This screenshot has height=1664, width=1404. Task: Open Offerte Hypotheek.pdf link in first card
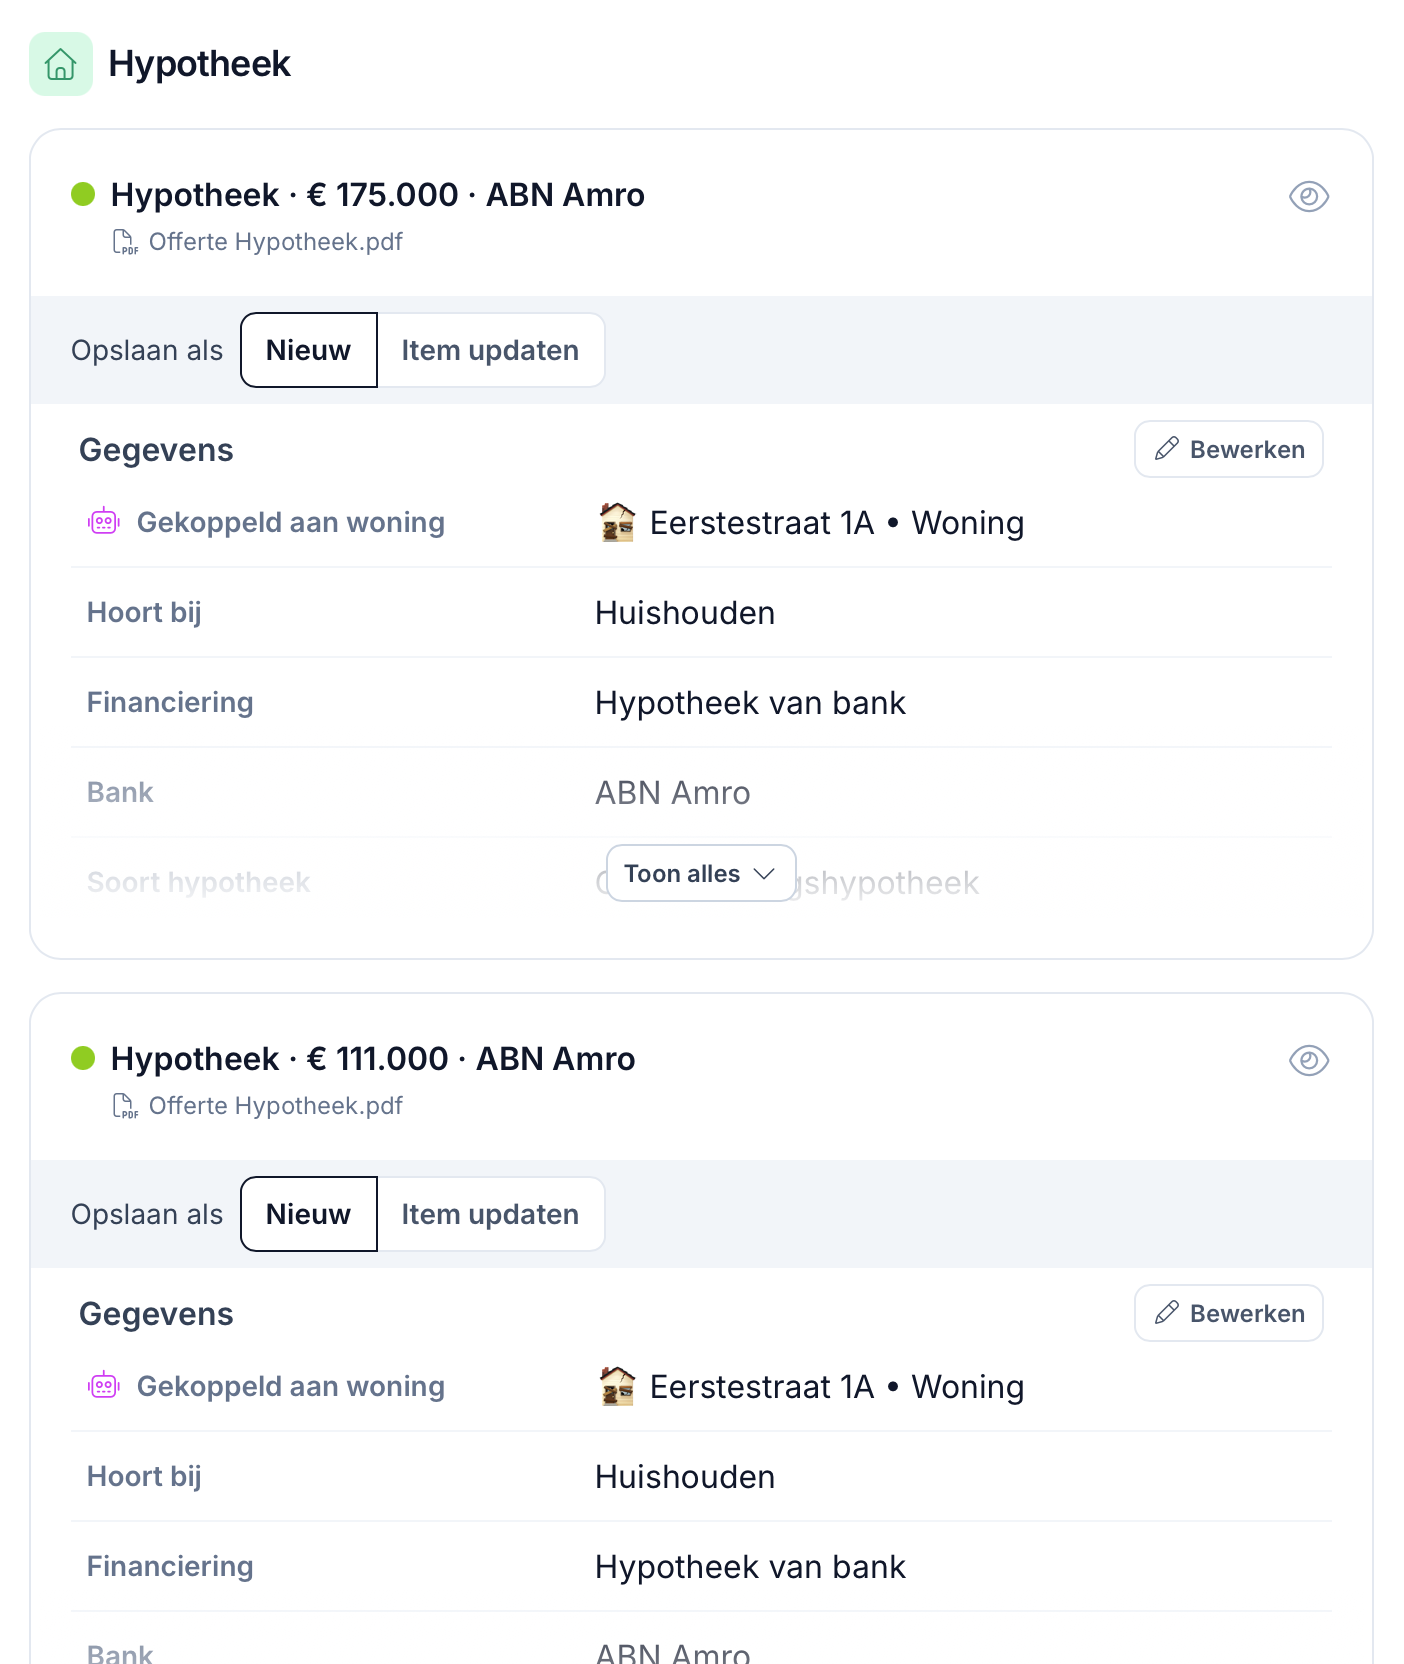pyautogui.click(x=275, y=242)
